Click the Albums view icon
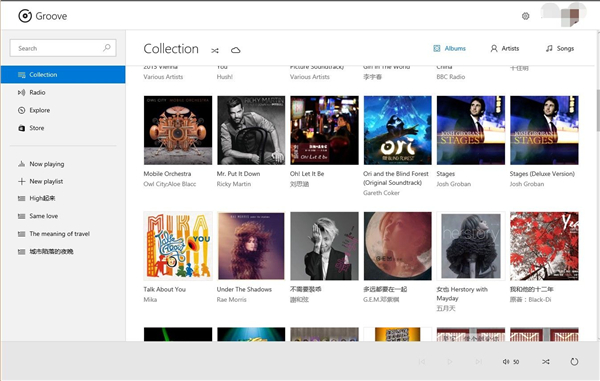 point(437,48)
